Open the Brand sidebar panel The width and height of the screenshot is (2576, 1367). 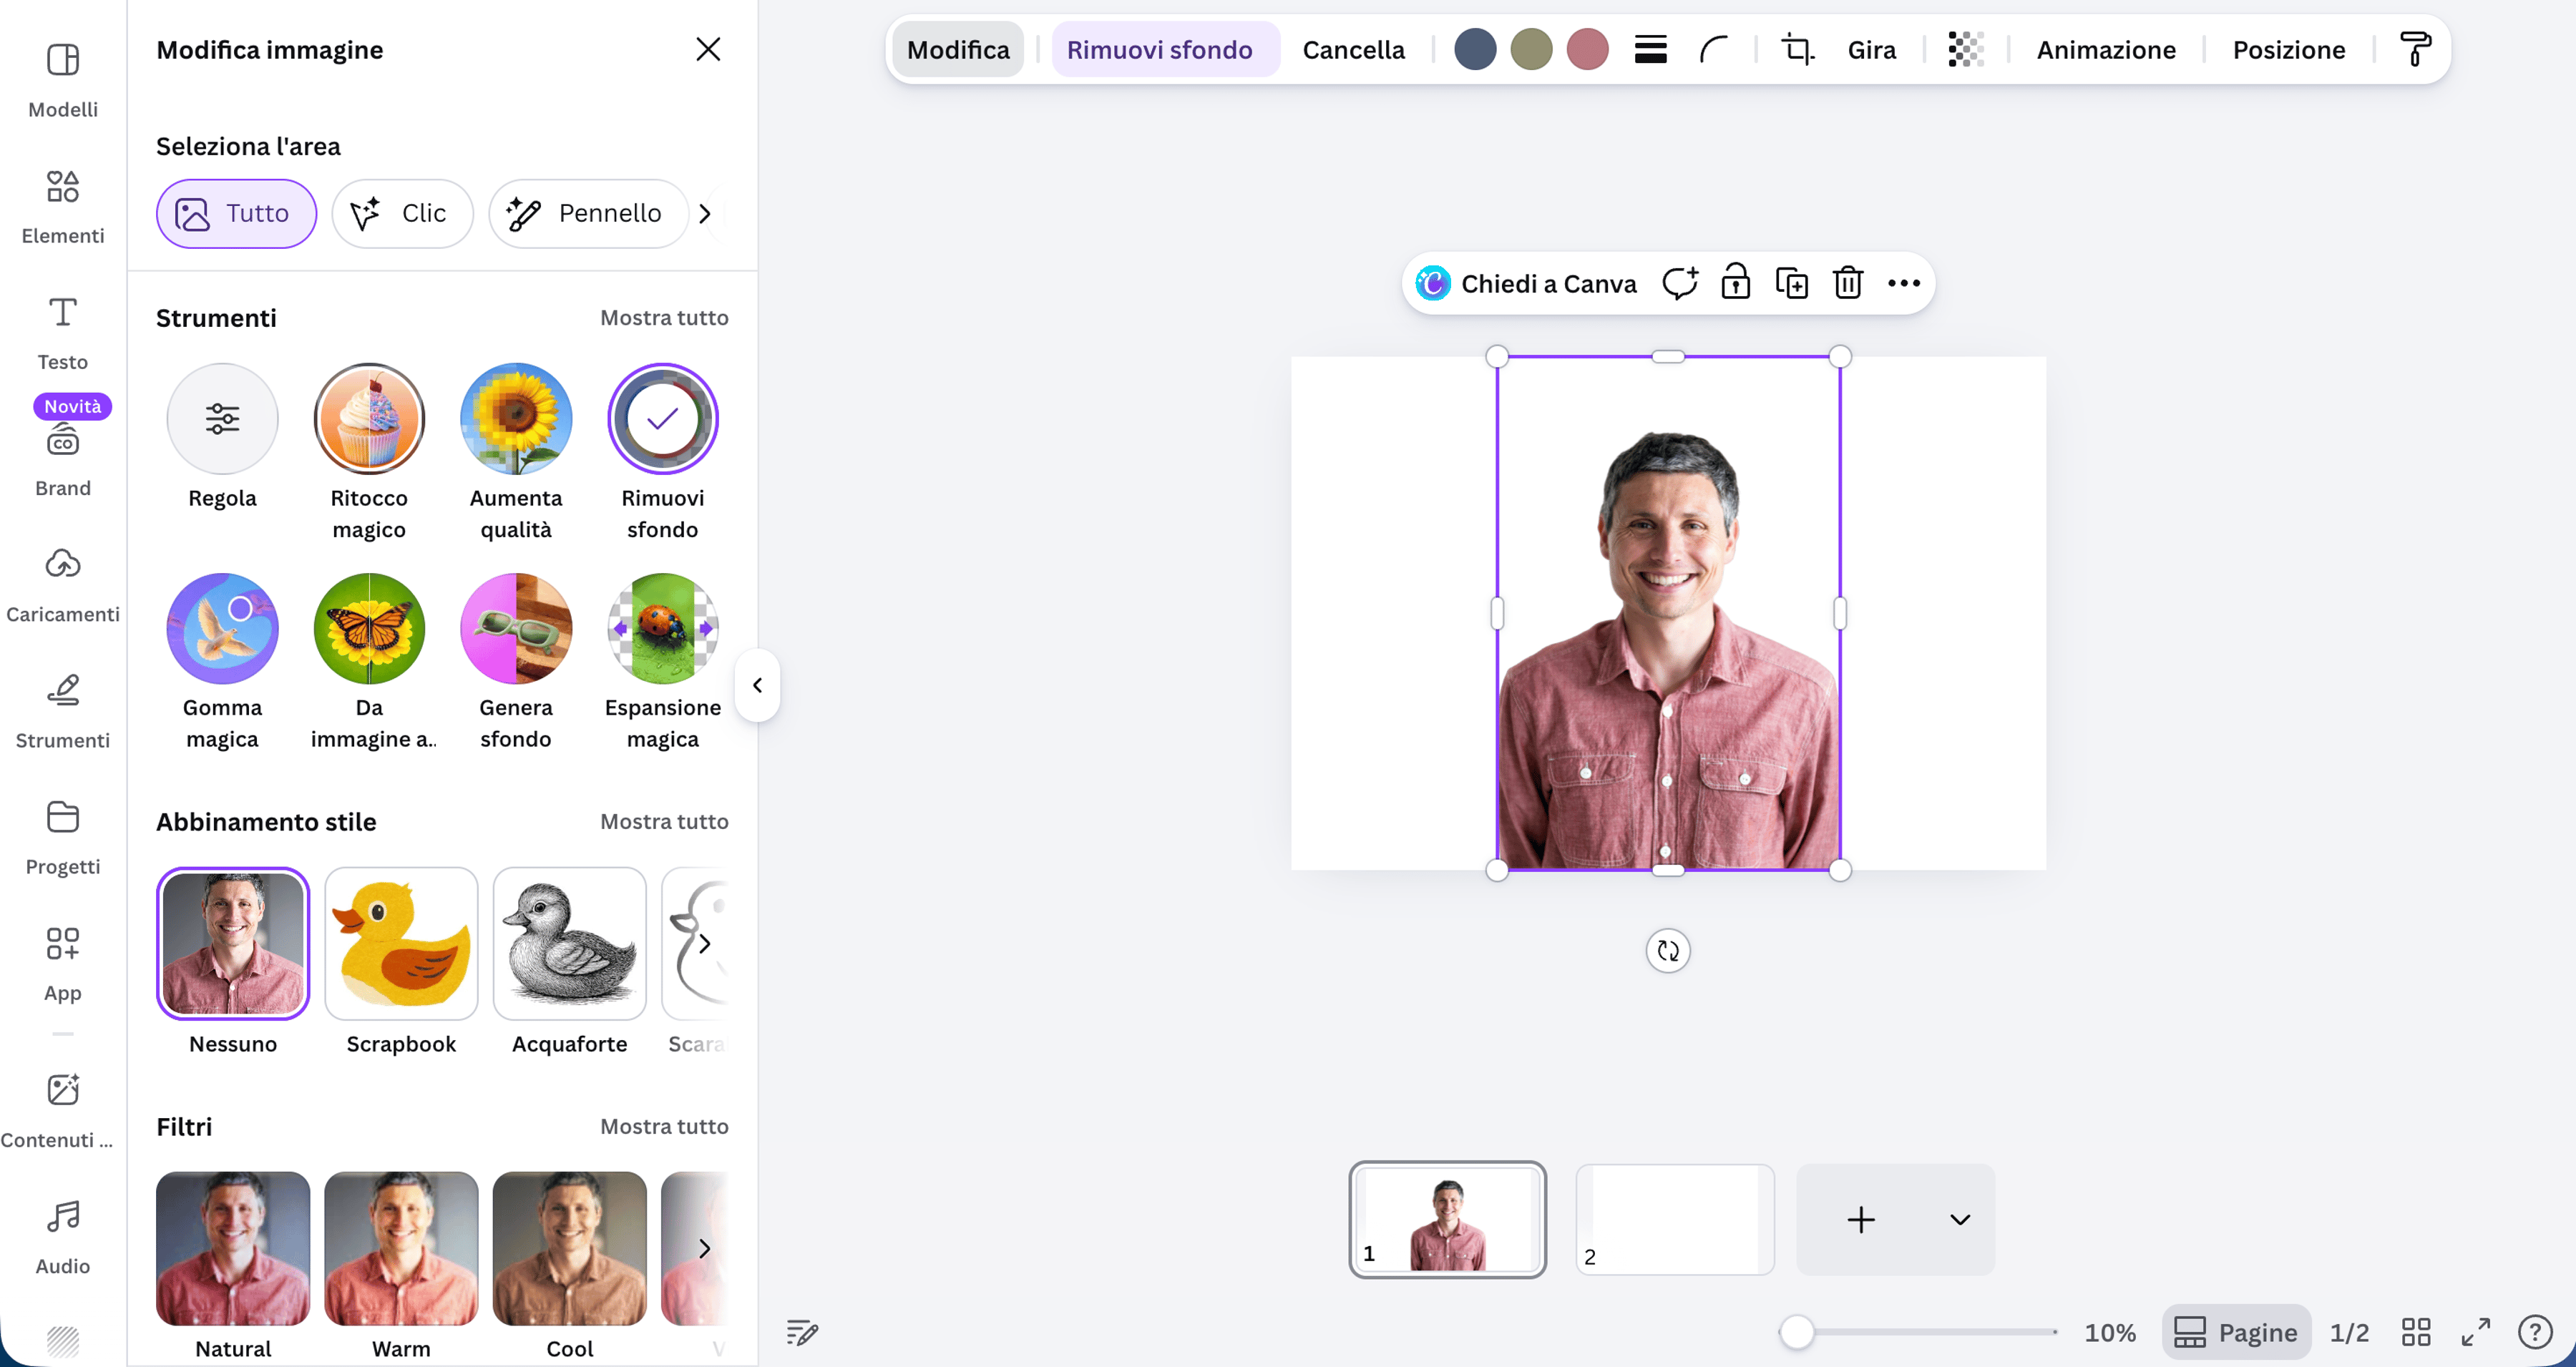click(63, 459)
